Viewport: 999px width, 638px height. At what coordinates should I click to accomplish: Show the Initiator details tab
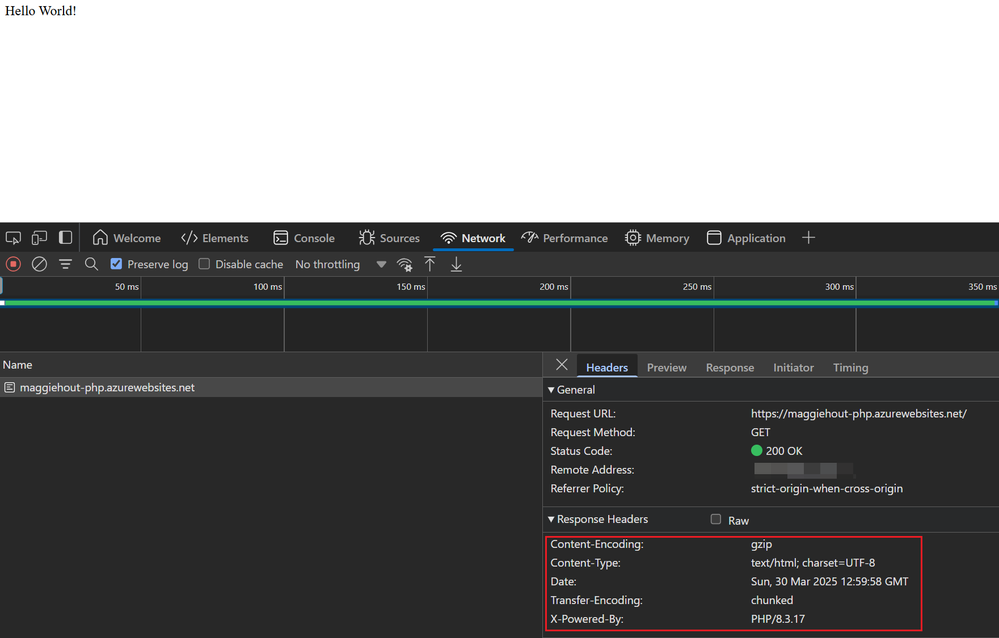pos(793,367)
